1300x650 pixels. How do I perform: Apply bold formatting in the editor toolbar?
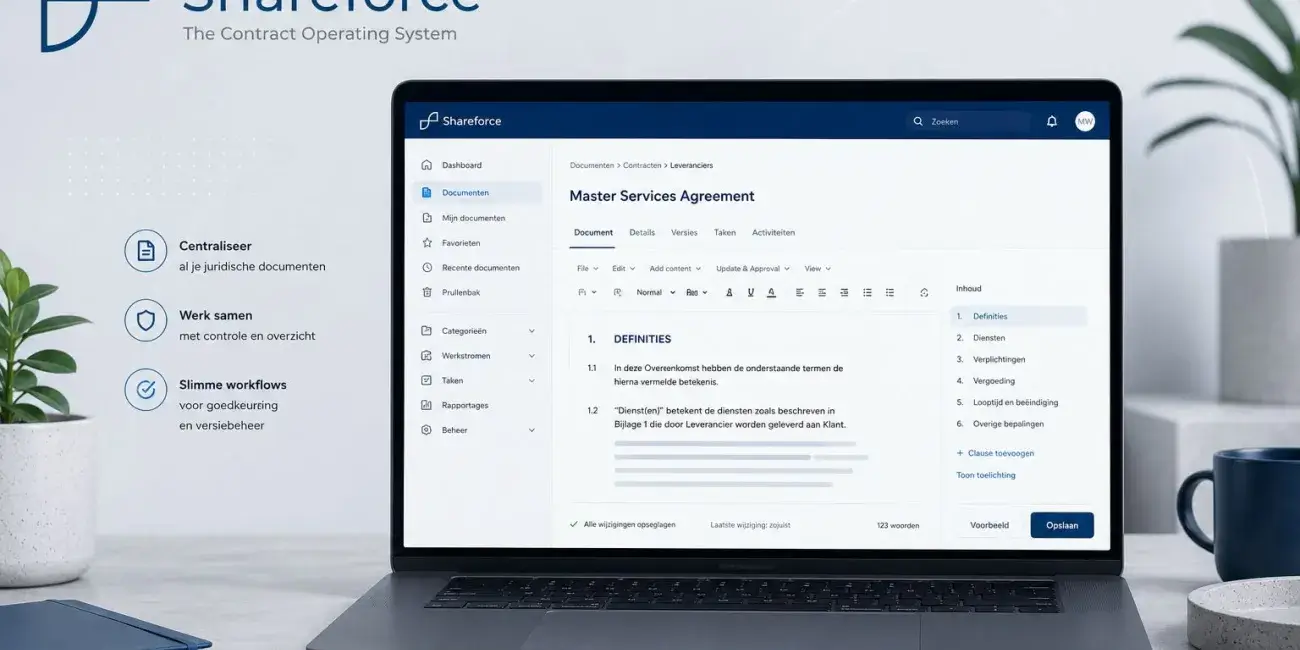pos(729,292)
